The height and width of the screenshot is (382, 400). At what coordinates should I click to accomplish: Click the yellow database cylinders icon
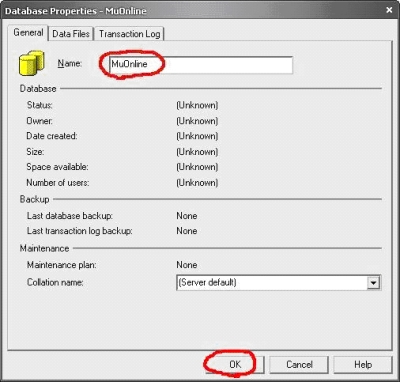click(x=32, y=63)
